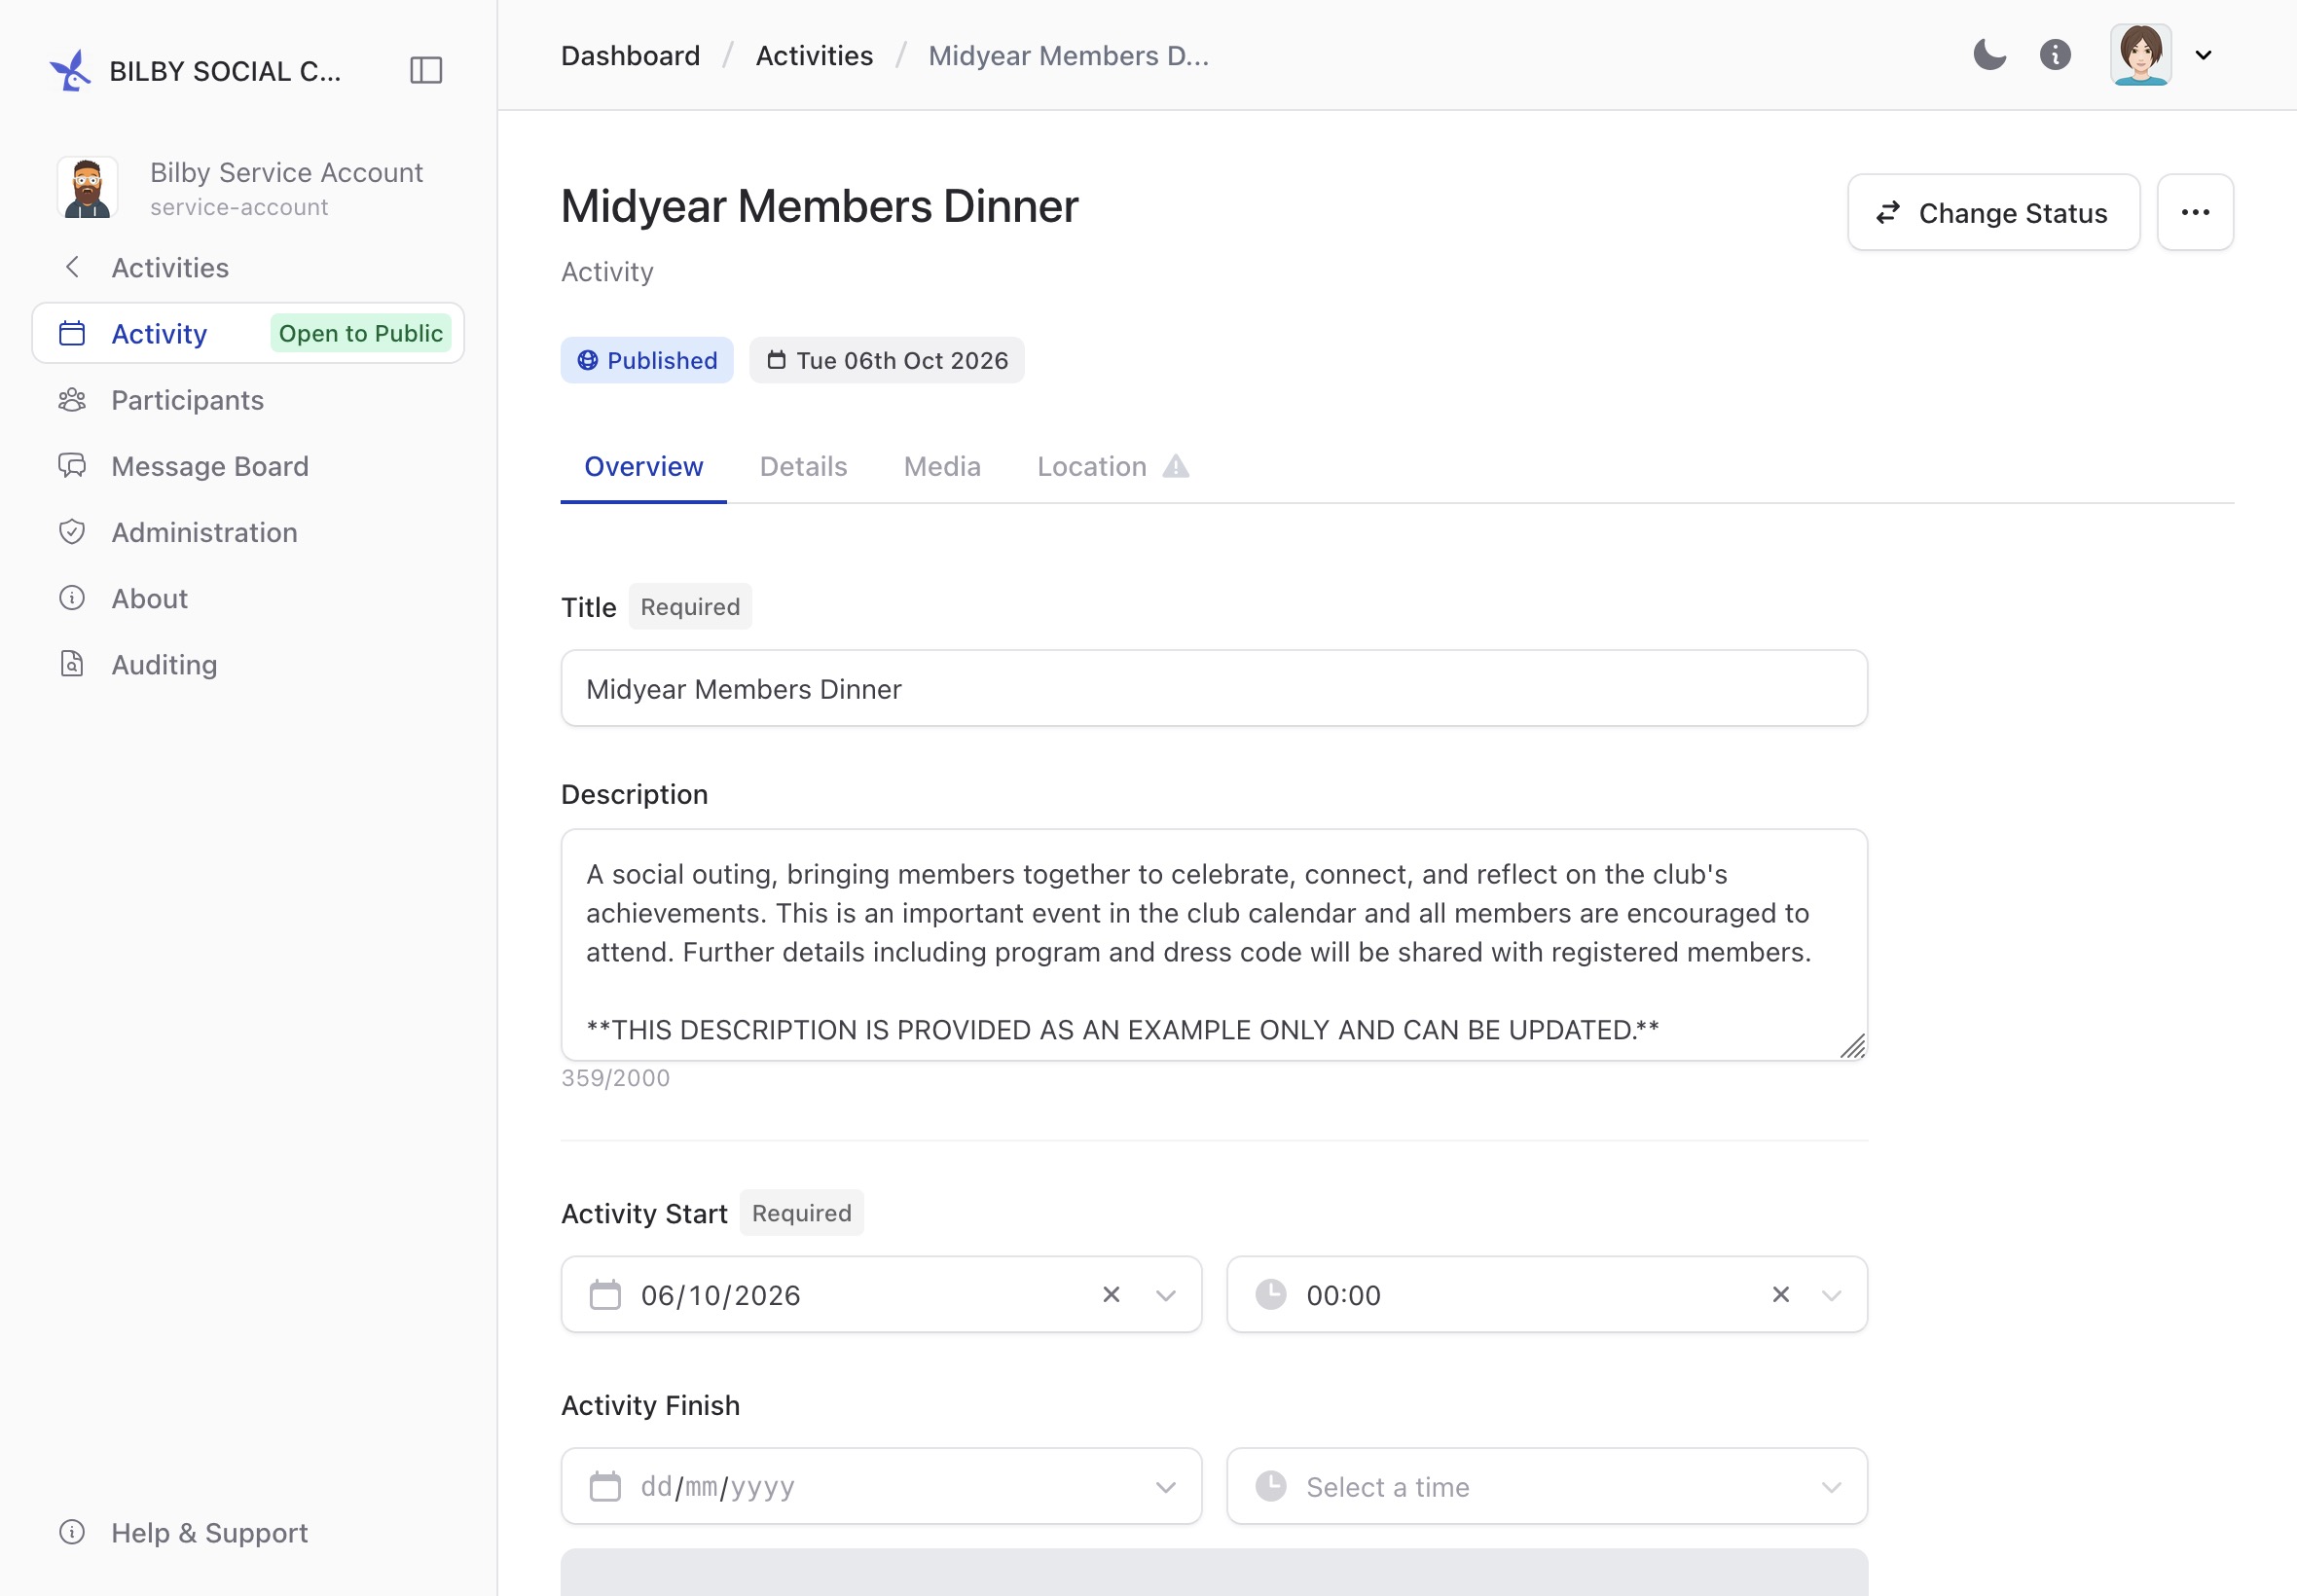This screenshot has height=1596, width=2297.
Task: Expand the user account menu chevron
Action: pos(2203,55)
